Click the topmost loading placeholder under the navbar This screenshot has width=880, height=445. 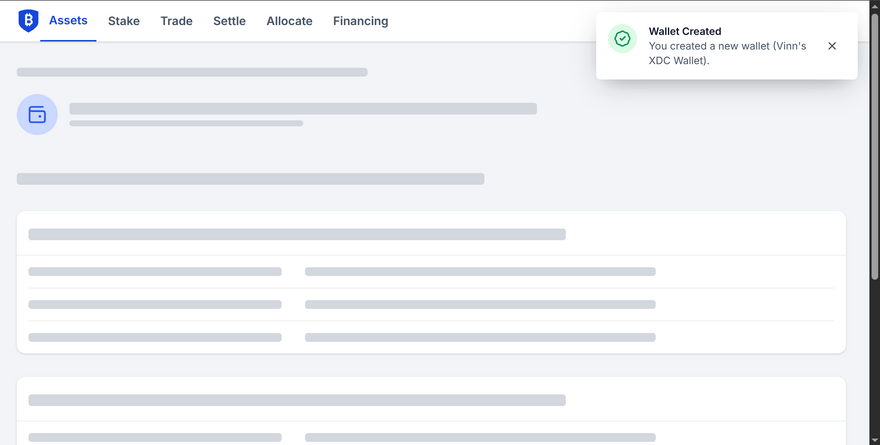[x=192, y=72]
